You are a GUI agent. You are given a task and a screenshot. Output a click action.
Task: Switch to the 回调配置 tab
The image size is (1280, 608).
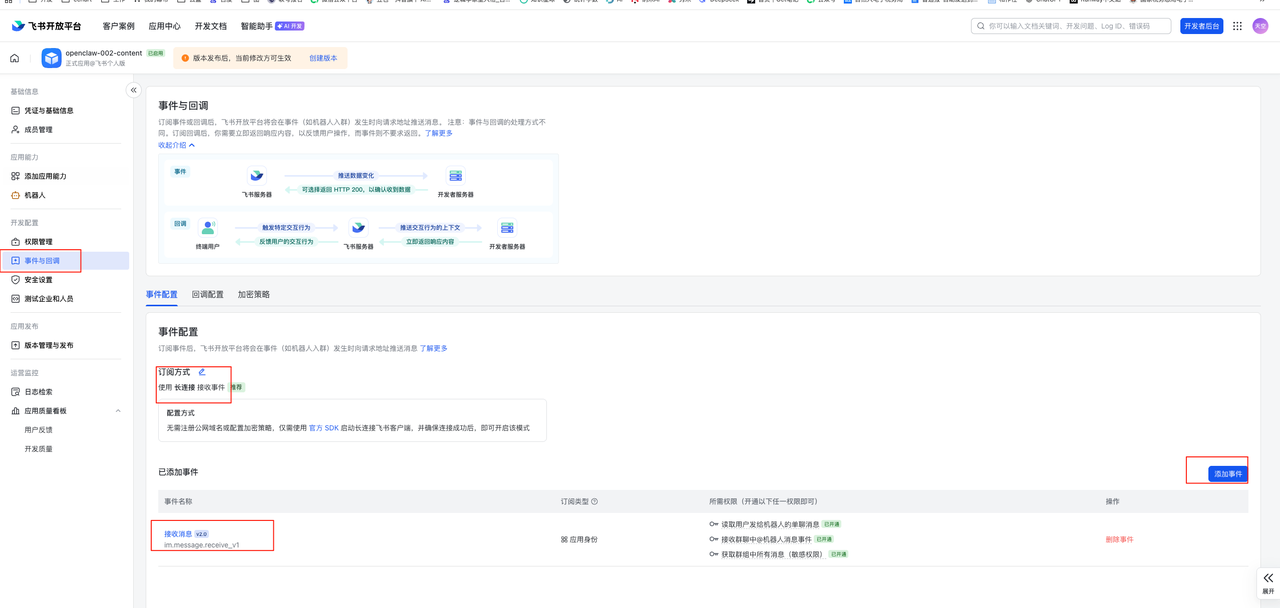tap(208, 295)
